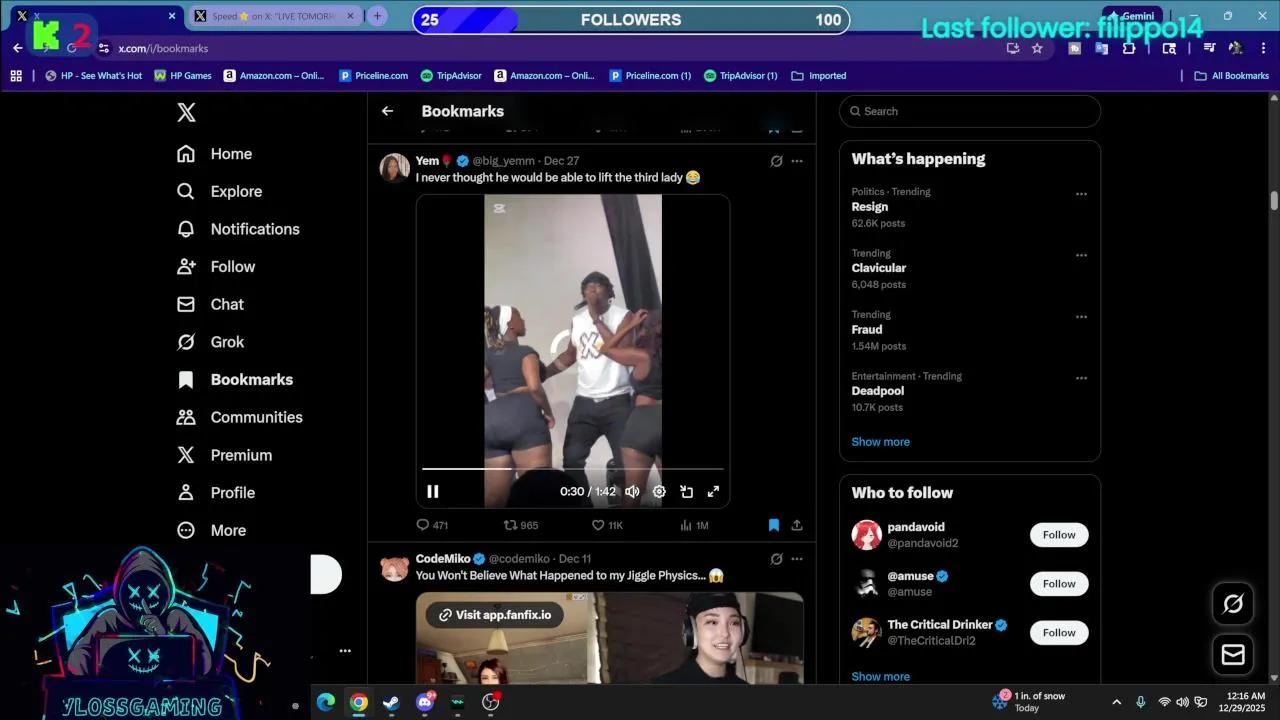Open video settings gear
Viewport: 1280px width, 720px height.
[x=659, y=491]
